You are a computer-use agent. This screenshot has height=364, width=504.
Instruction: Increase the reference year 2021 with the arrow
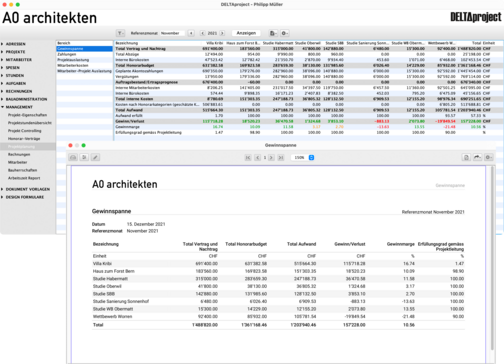point(222,33)
